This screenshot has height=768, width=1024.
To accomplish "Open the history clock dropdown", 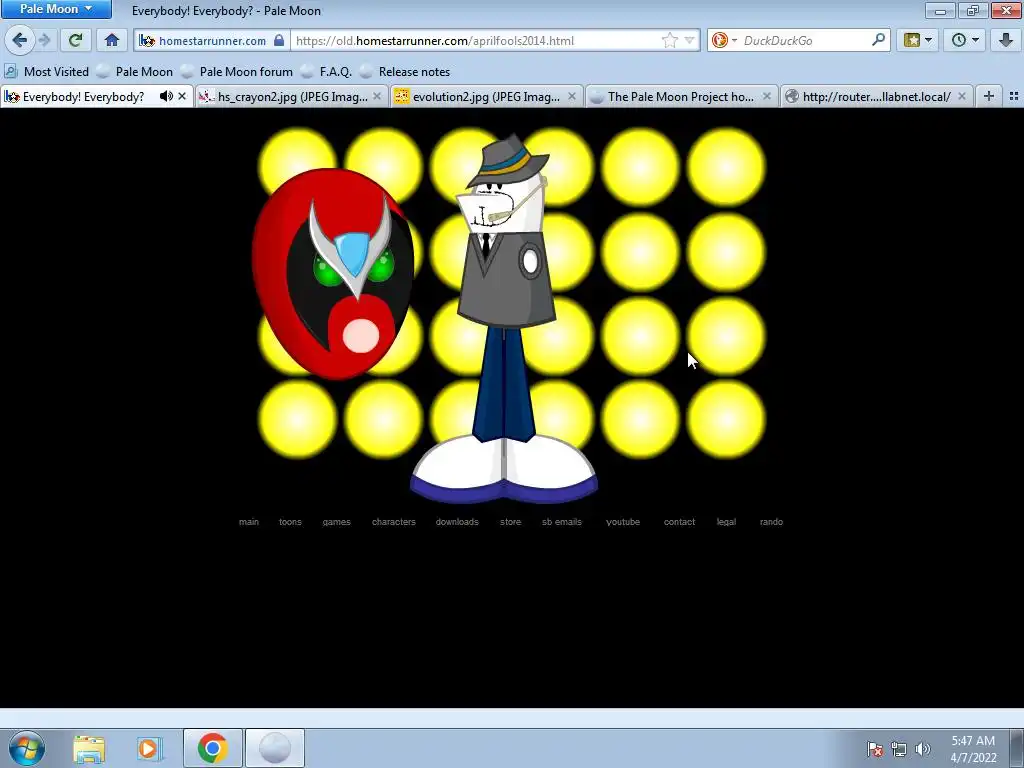I will click(x=965, y=40).
